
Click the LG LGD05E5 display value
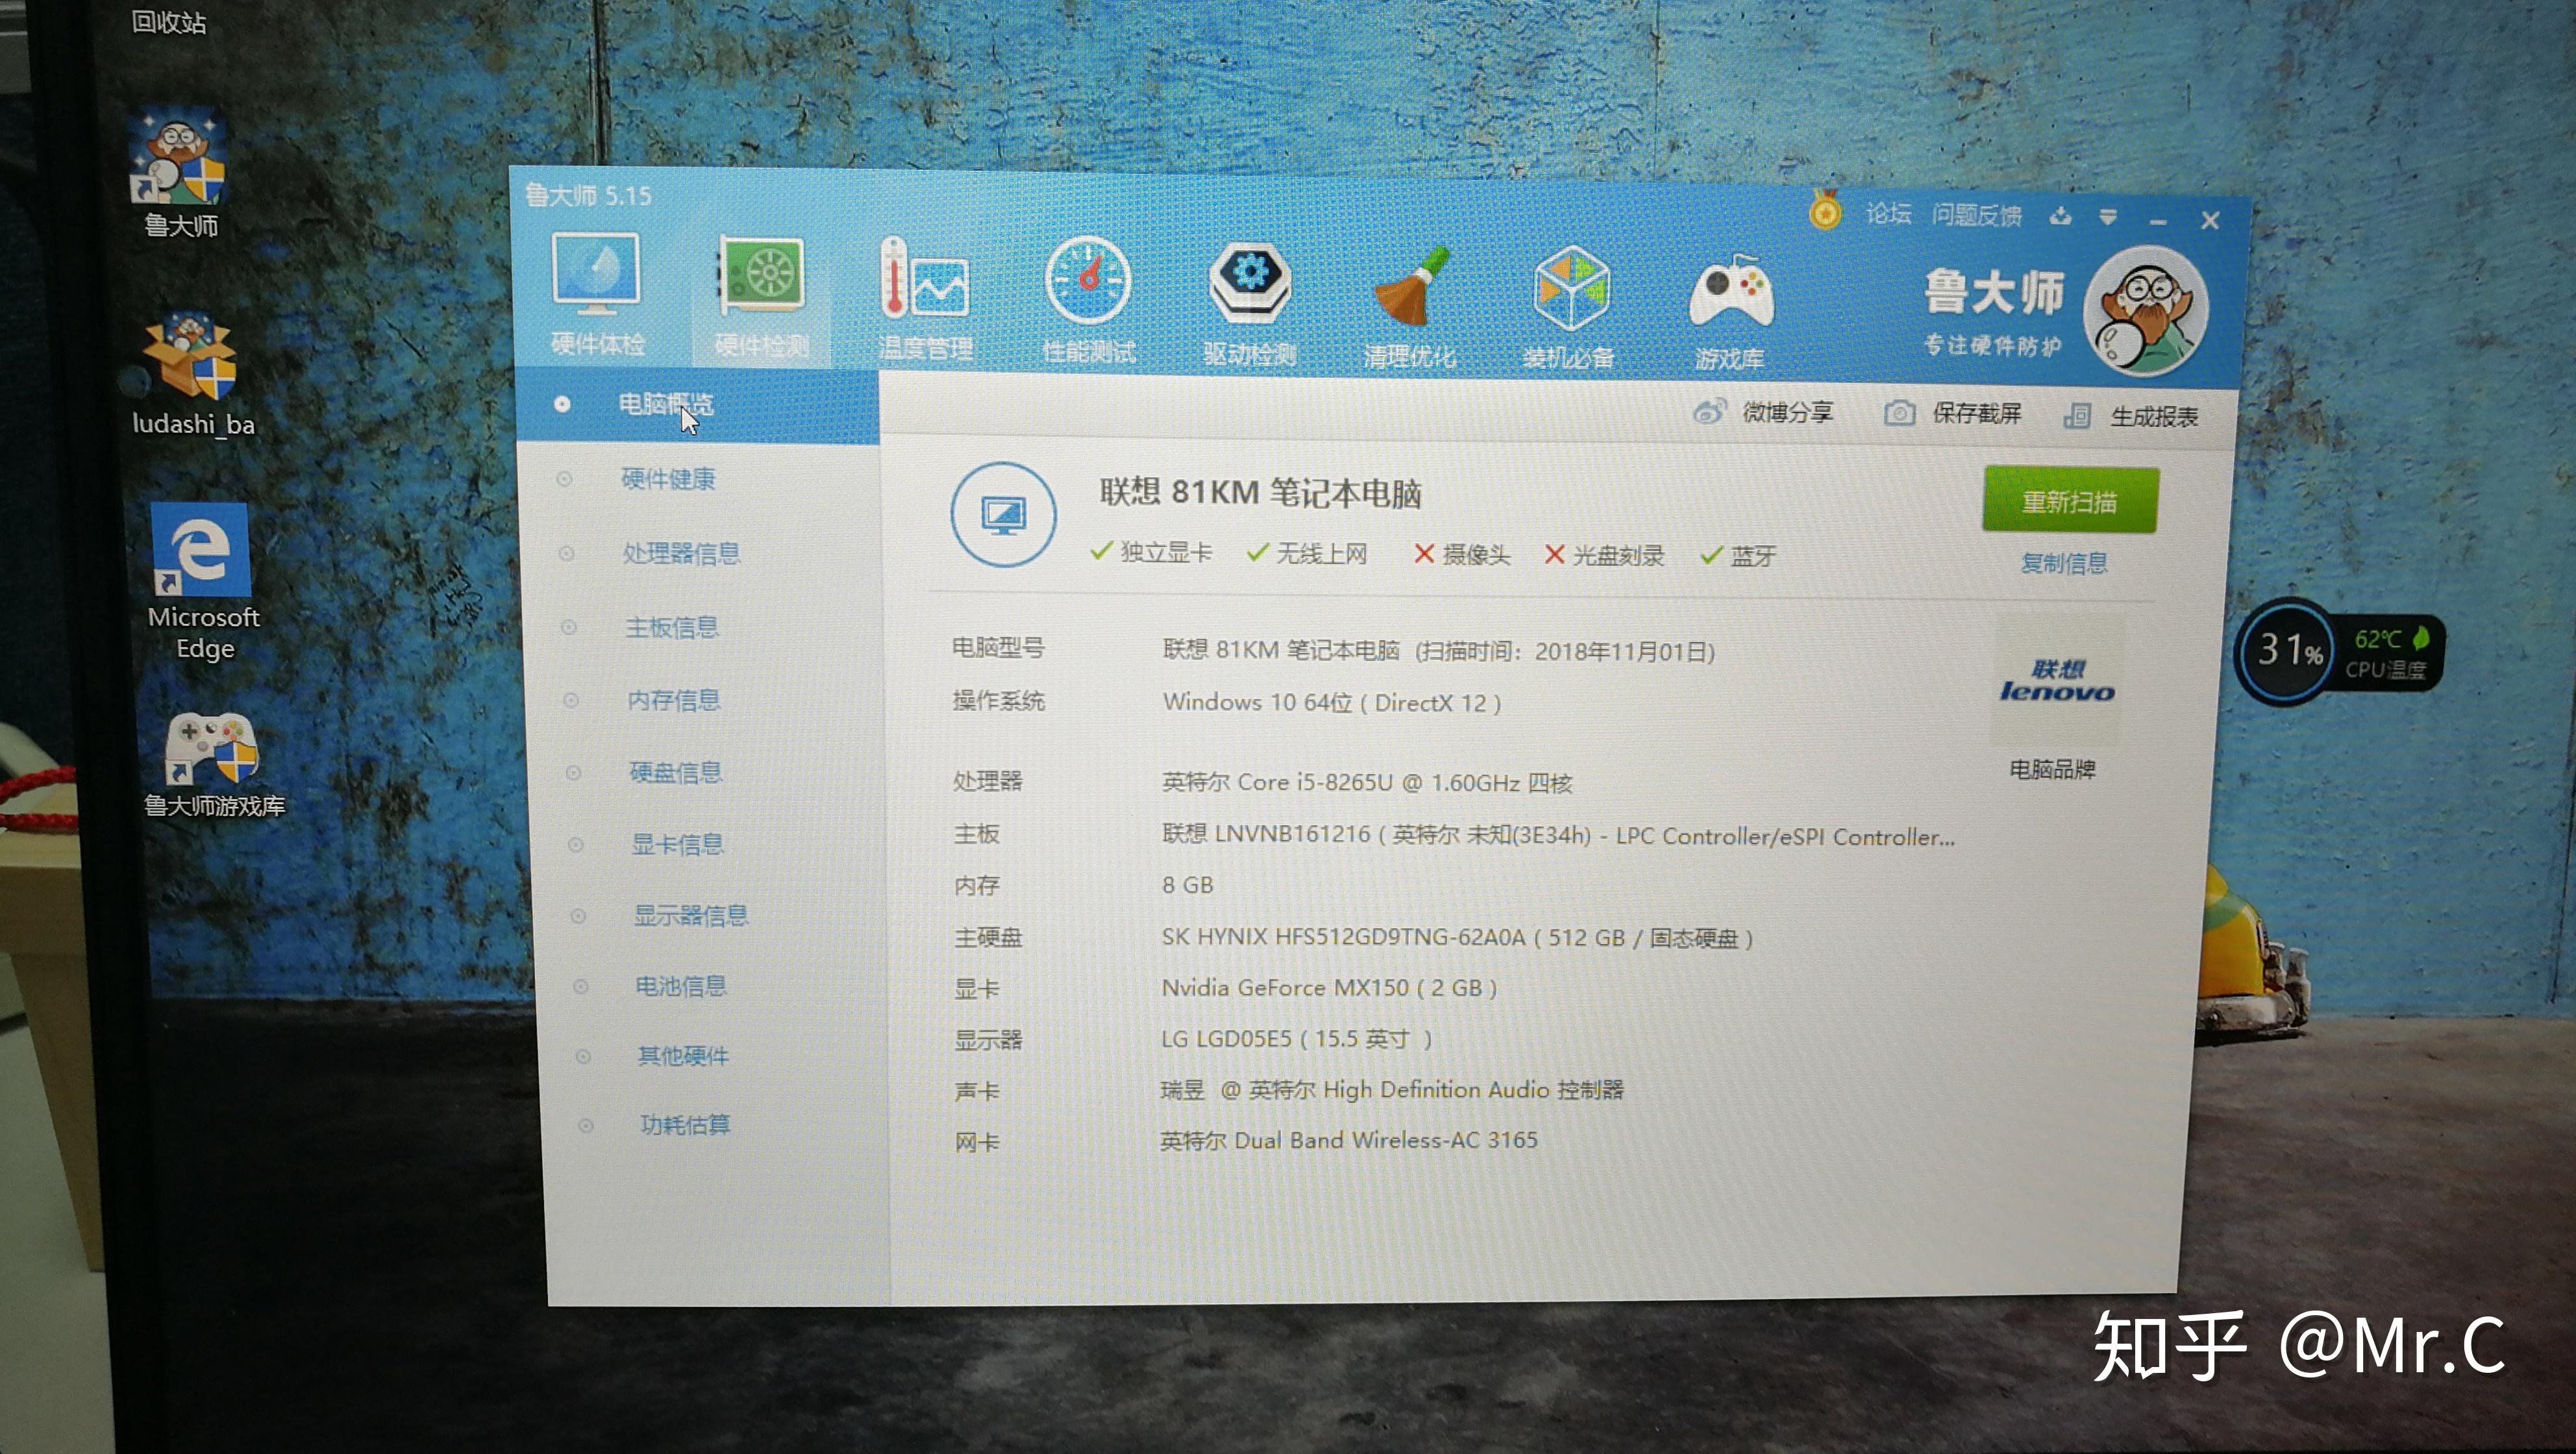click(1296, 1039)
